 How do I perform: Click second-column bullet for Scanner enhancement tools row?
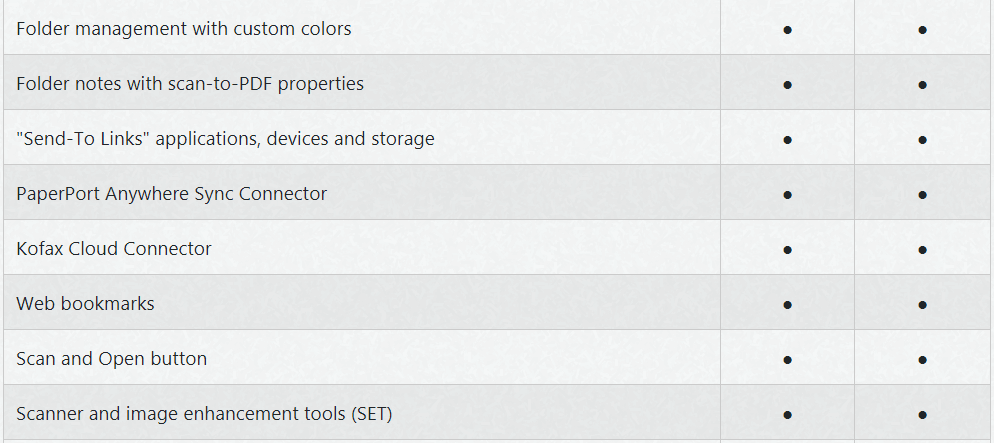point(922,415)
